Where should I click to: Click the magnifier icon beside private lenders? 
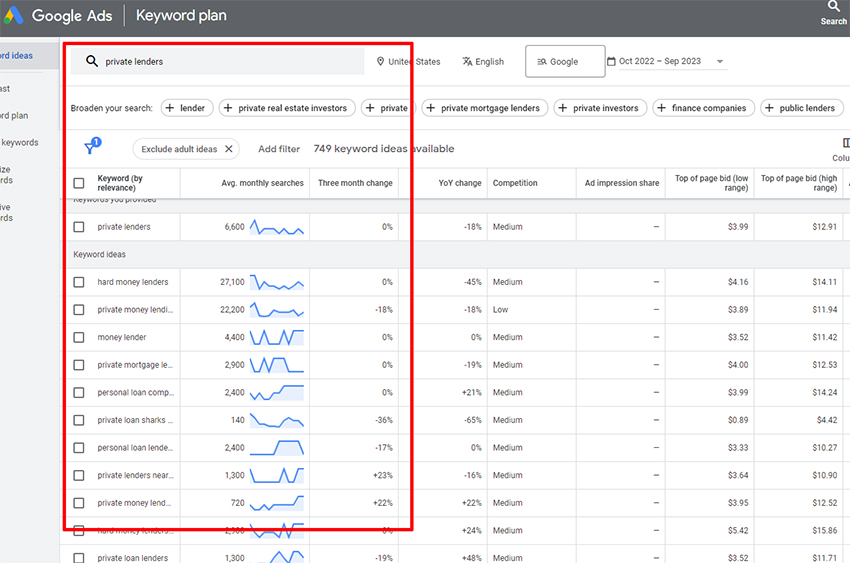(92, 61)
